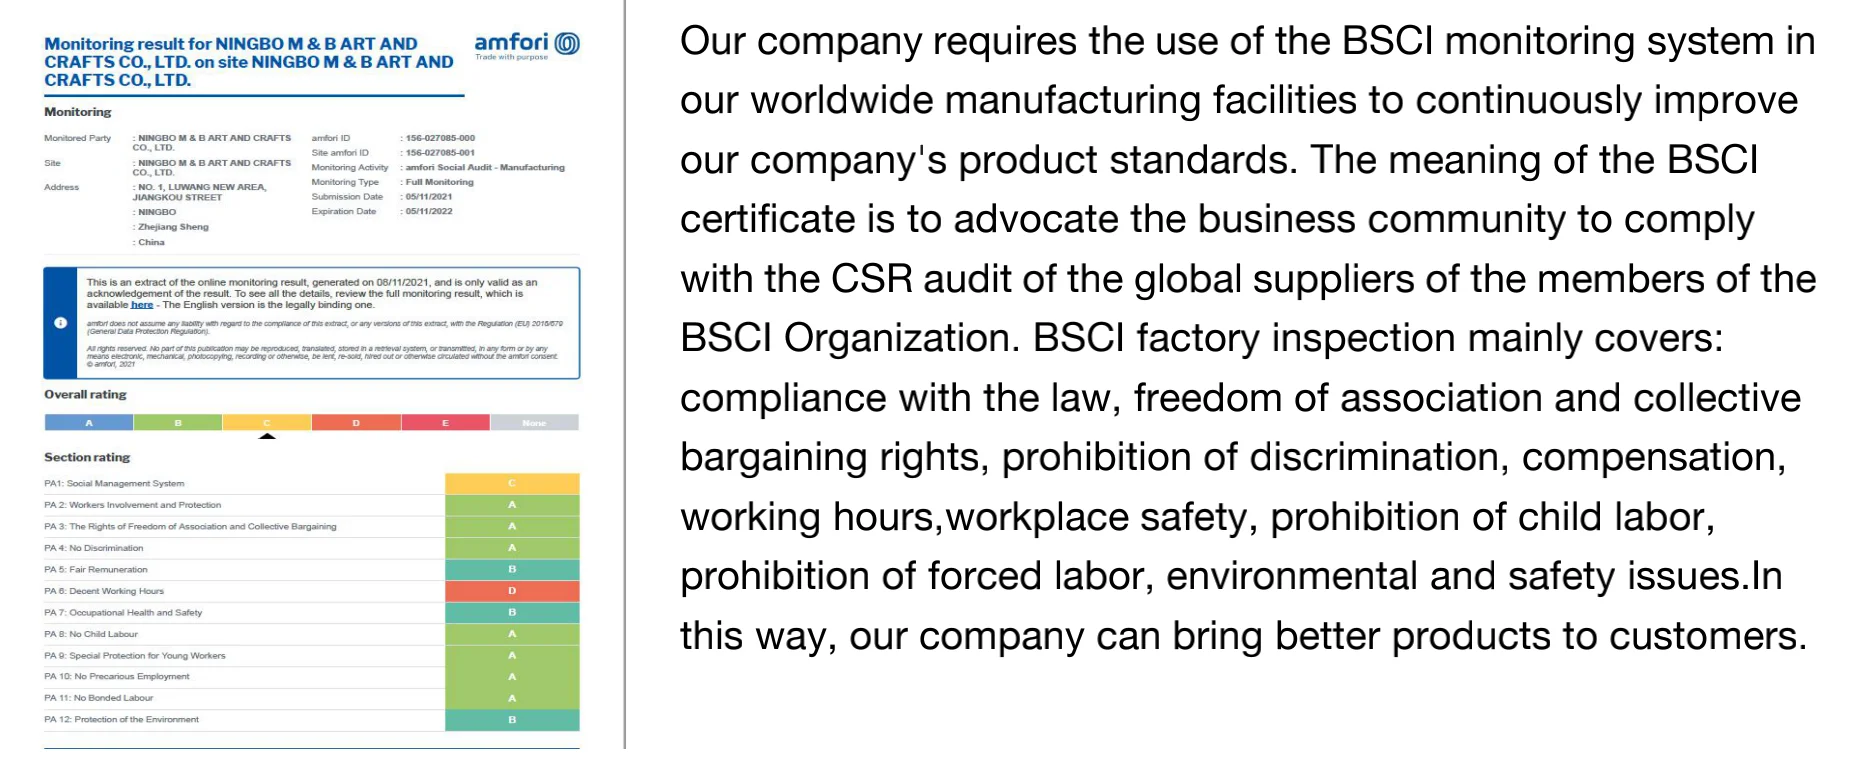Click the Expiration Date value 05/11/2022
The image size is (1852, 758).
429,212
